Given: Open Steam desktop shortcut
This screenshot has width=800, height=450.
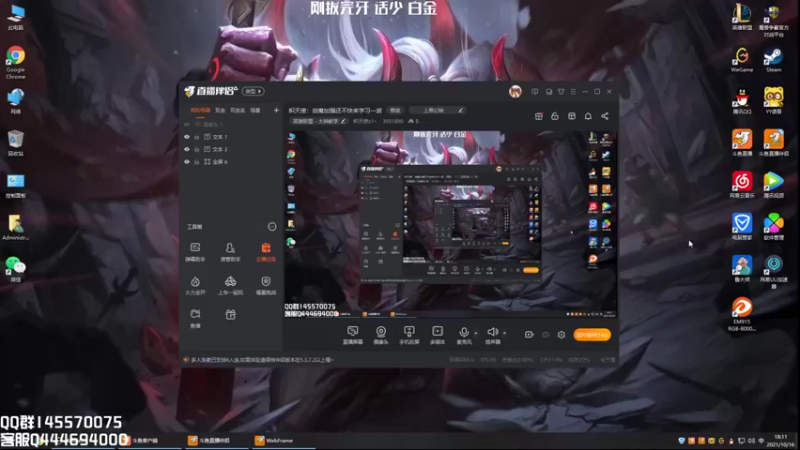Looking at the screenshot, I should pos(773,60).
